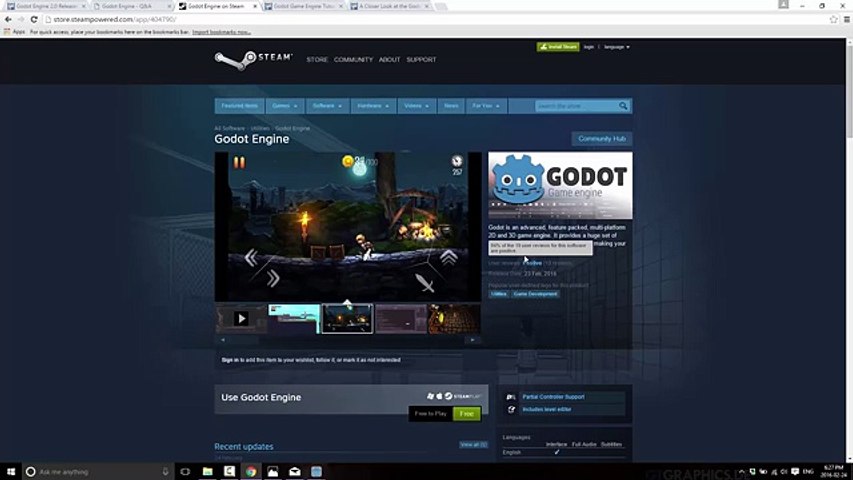This screenshot has height=480, width=853.
Task: Click the Godot Game engine header image
Action: 560,186
